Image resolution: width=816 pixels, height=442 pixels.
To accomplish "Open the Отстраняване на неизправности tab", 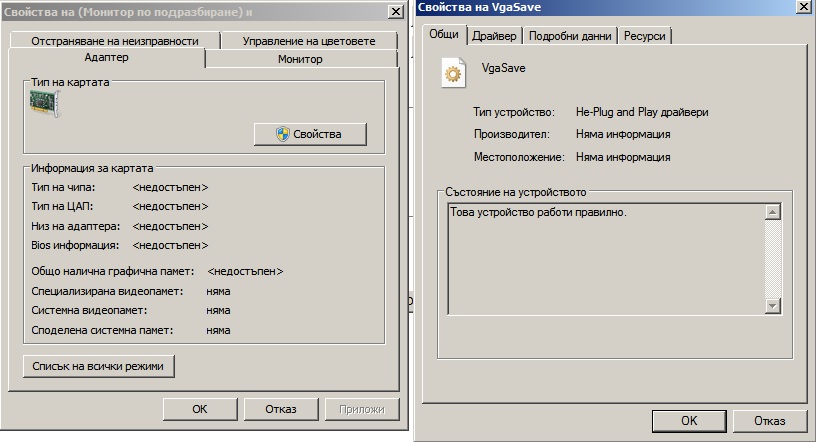I will 114,41.
